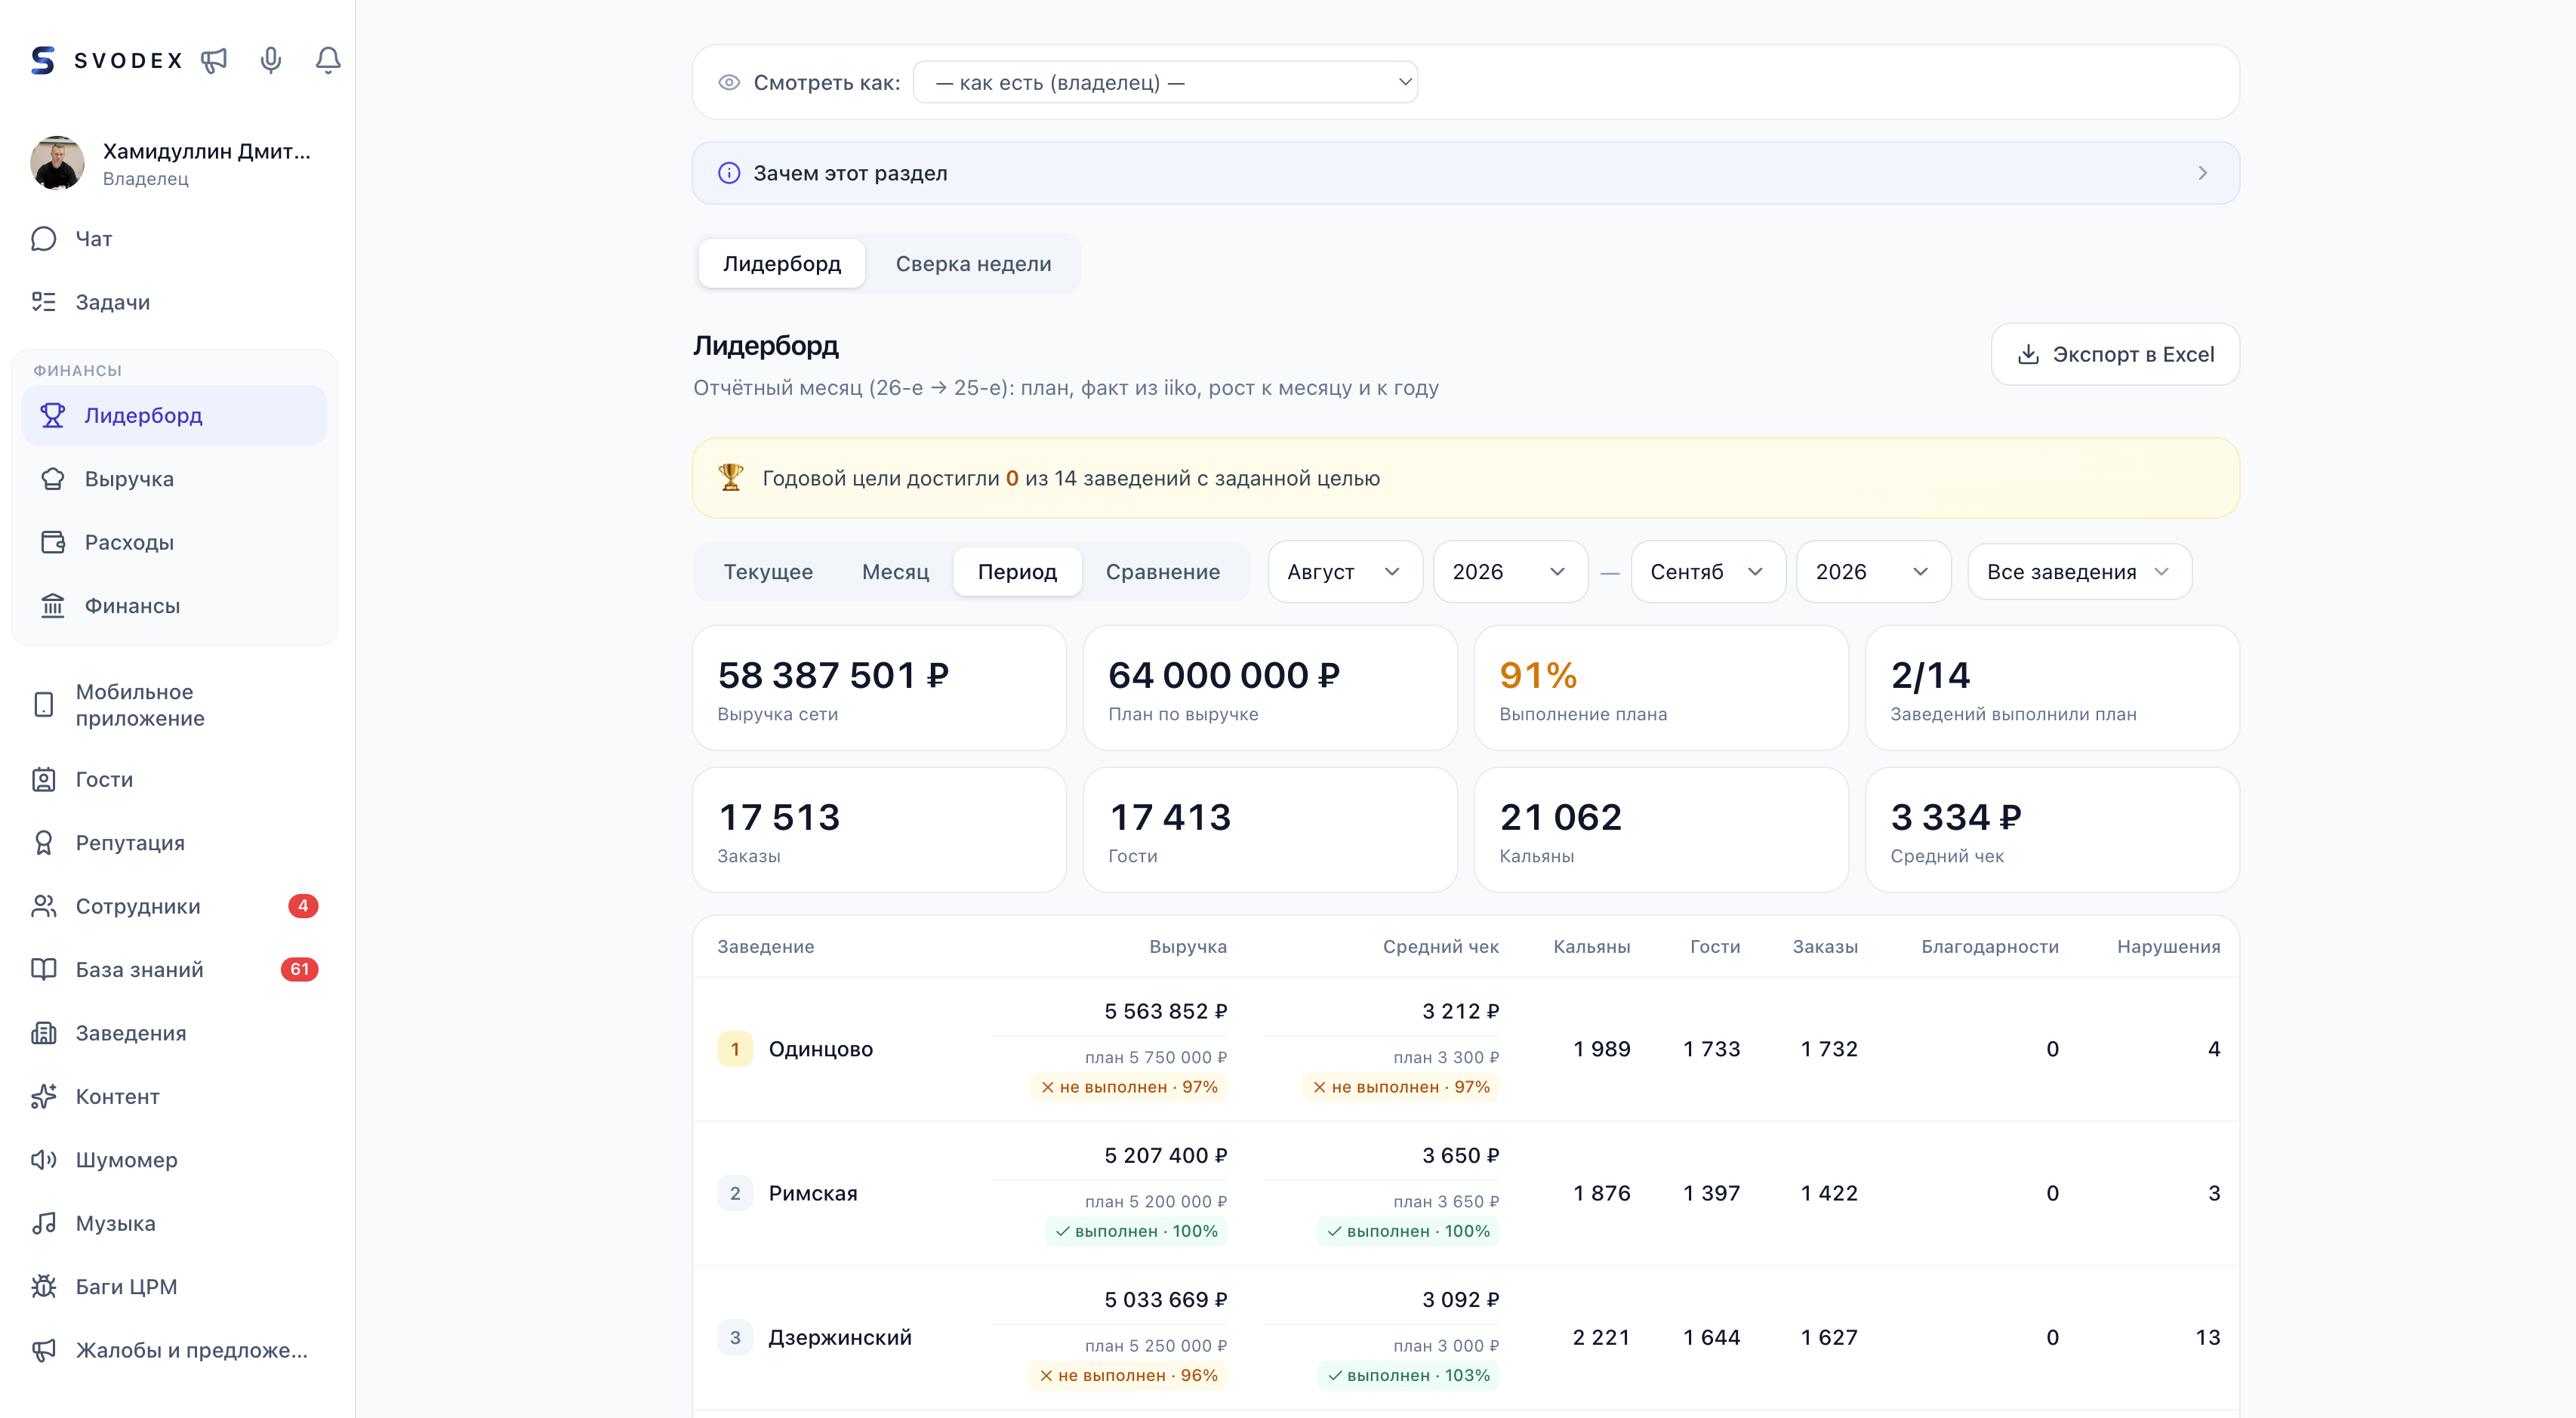
Task: Select the Месяц period mode
Action: (895, 572)
